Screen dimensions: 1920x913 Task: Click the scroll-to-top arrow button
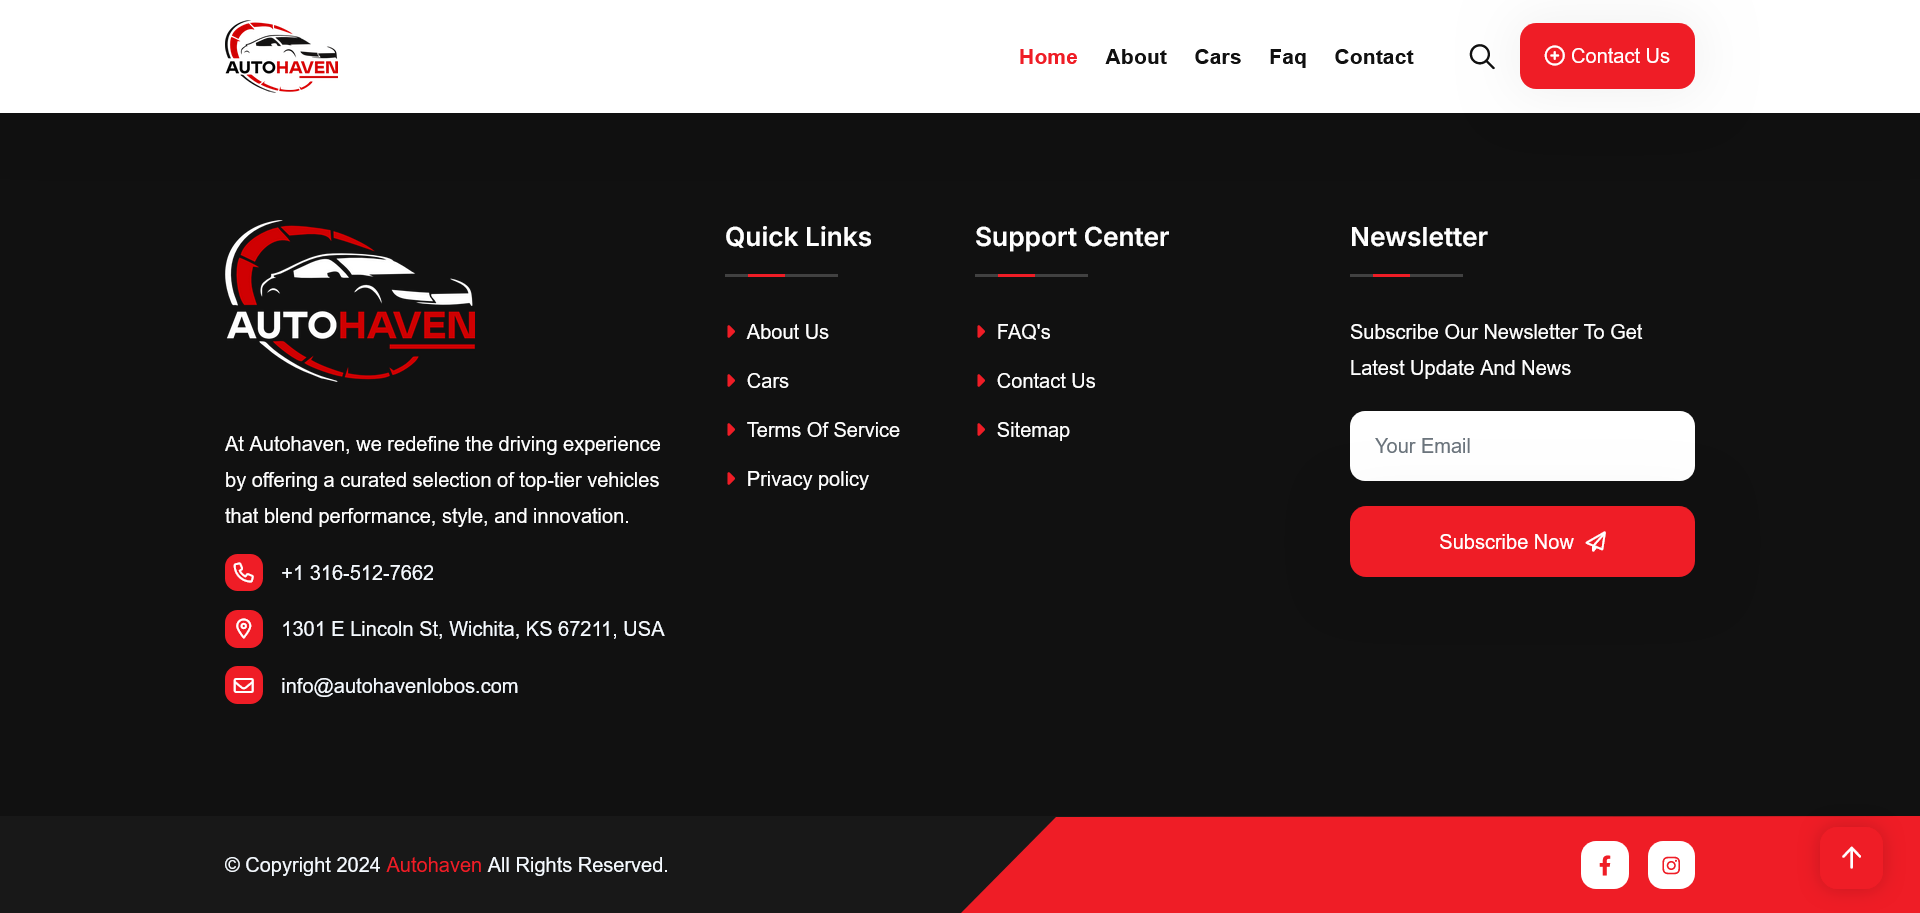(x=1851, y=858)
